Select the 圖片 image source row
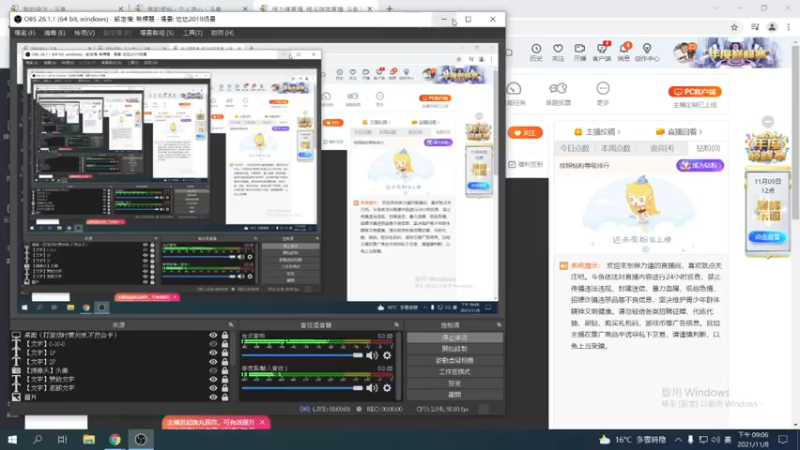This screenshot has height=450, width=800. (120, 397)
